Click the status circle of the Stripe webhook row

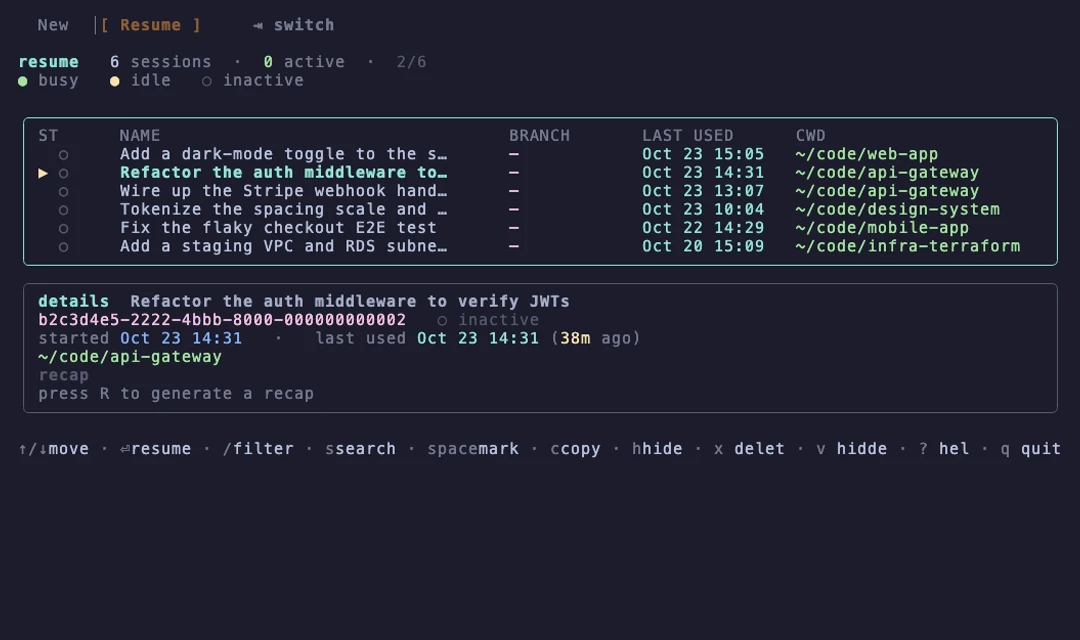click(x=63, y=192)
